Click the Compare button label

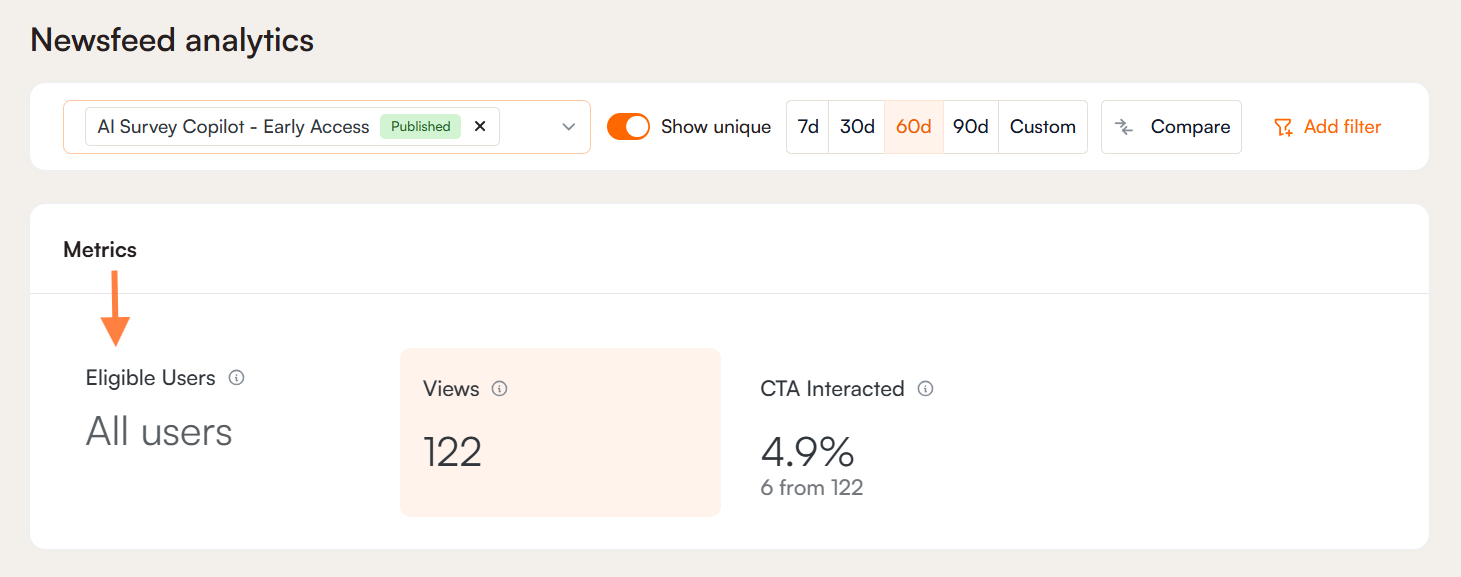(x=1190, y=127)
